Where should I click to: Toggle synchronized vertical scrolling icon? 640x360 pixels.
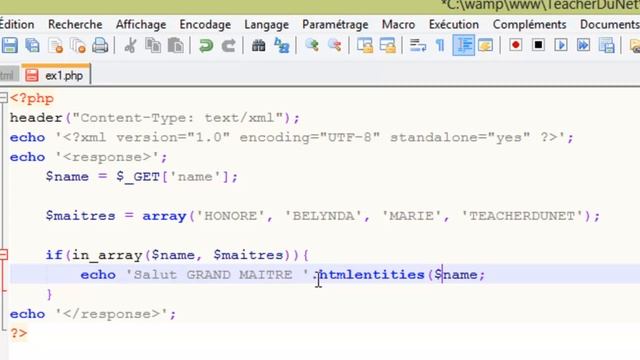(365, 45)
